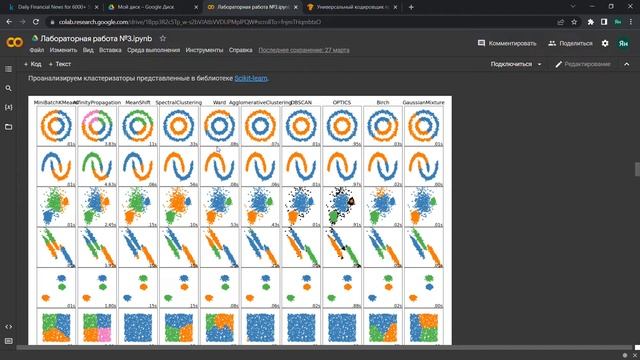Expand the Подключиться dropdown arrow
Viewport: 640px width, 360px height.
[x=540, y=64]
